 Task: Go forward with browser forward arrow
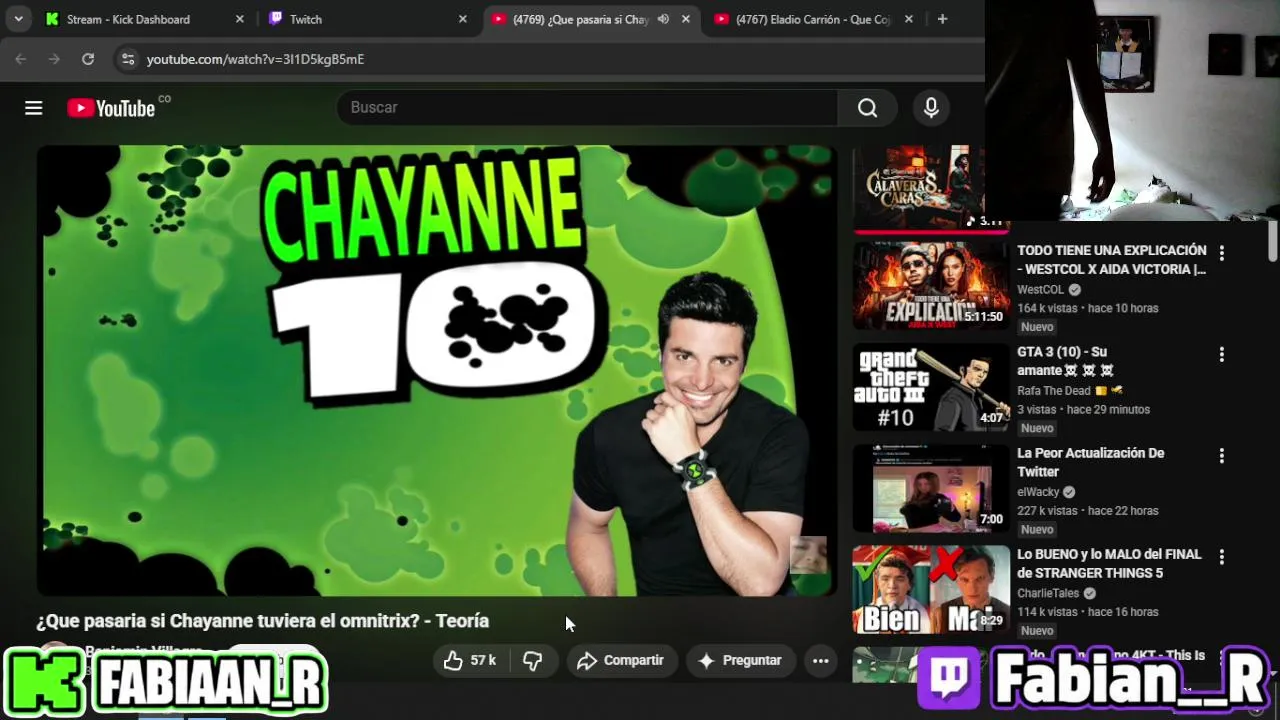tap(54, 59)
